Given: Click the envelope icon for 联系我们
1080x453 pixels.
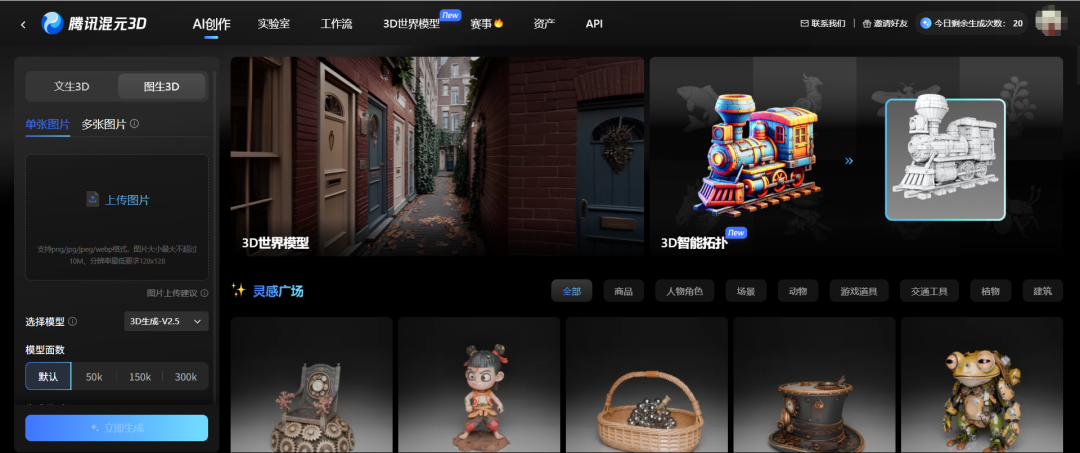Looking at the screenshot, I should [x=805, y=23].
